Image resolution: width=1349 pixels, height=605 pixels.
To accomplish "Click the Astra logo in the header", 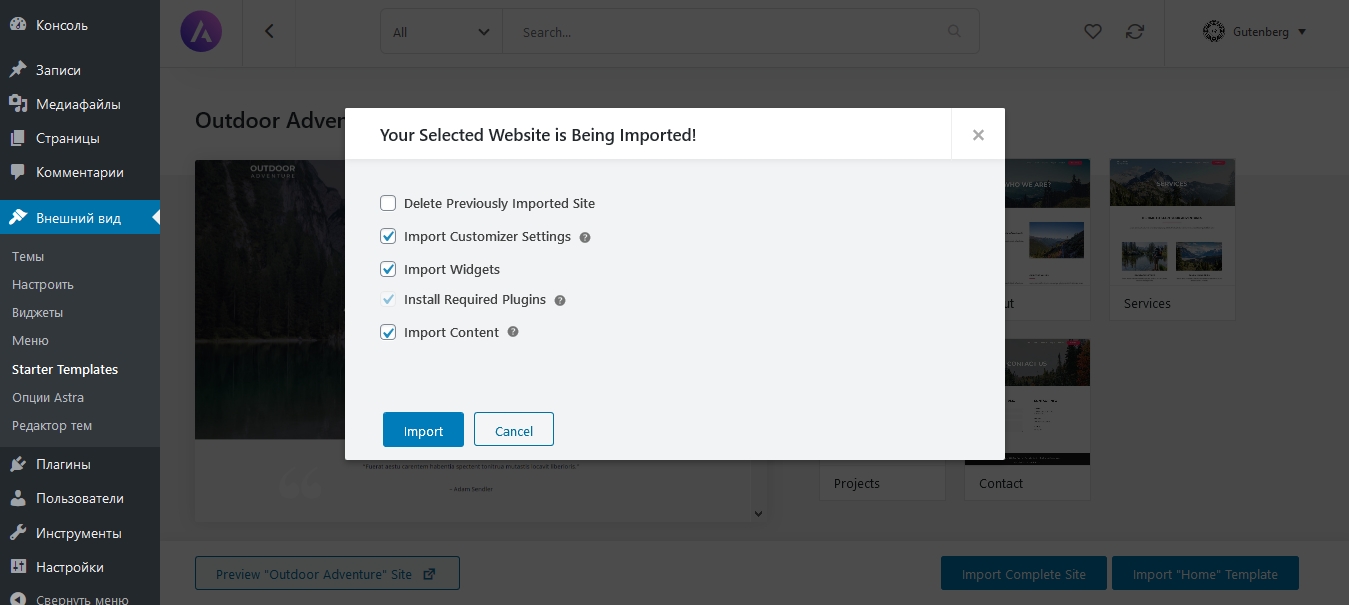I will (201, 31).
